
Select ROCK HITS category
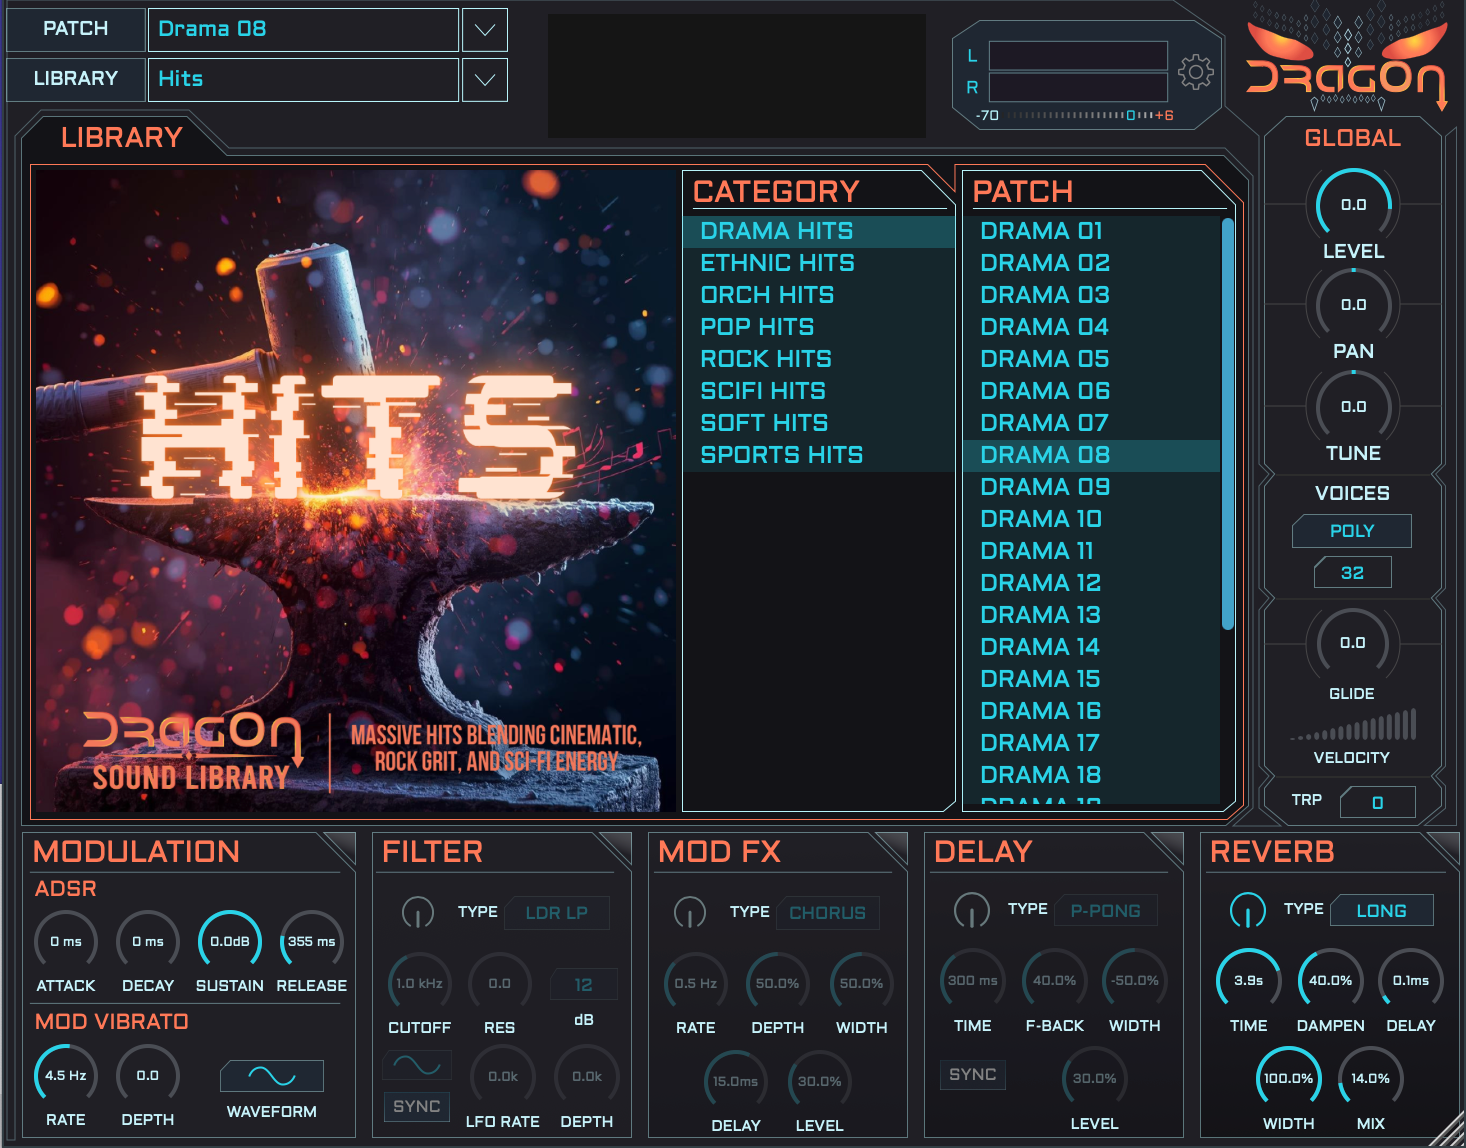[x=818, y=359]
